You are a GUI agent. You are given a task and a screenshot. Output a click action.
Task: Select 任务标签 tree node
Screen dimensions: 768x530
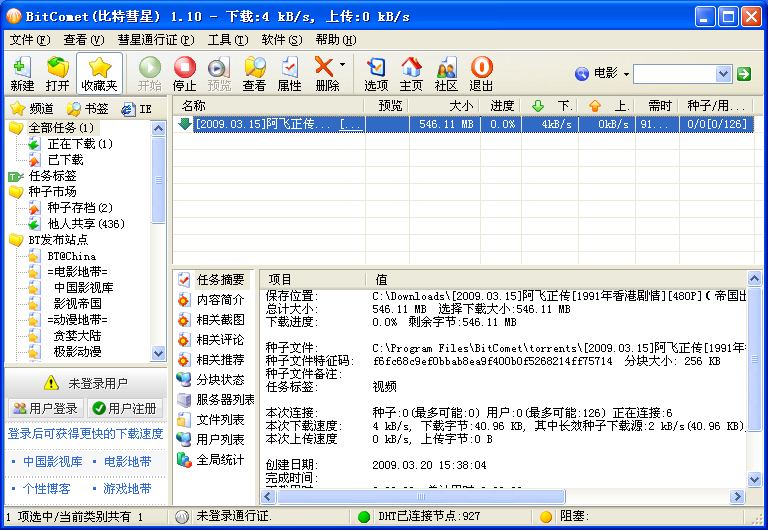(x=52, y=176)
